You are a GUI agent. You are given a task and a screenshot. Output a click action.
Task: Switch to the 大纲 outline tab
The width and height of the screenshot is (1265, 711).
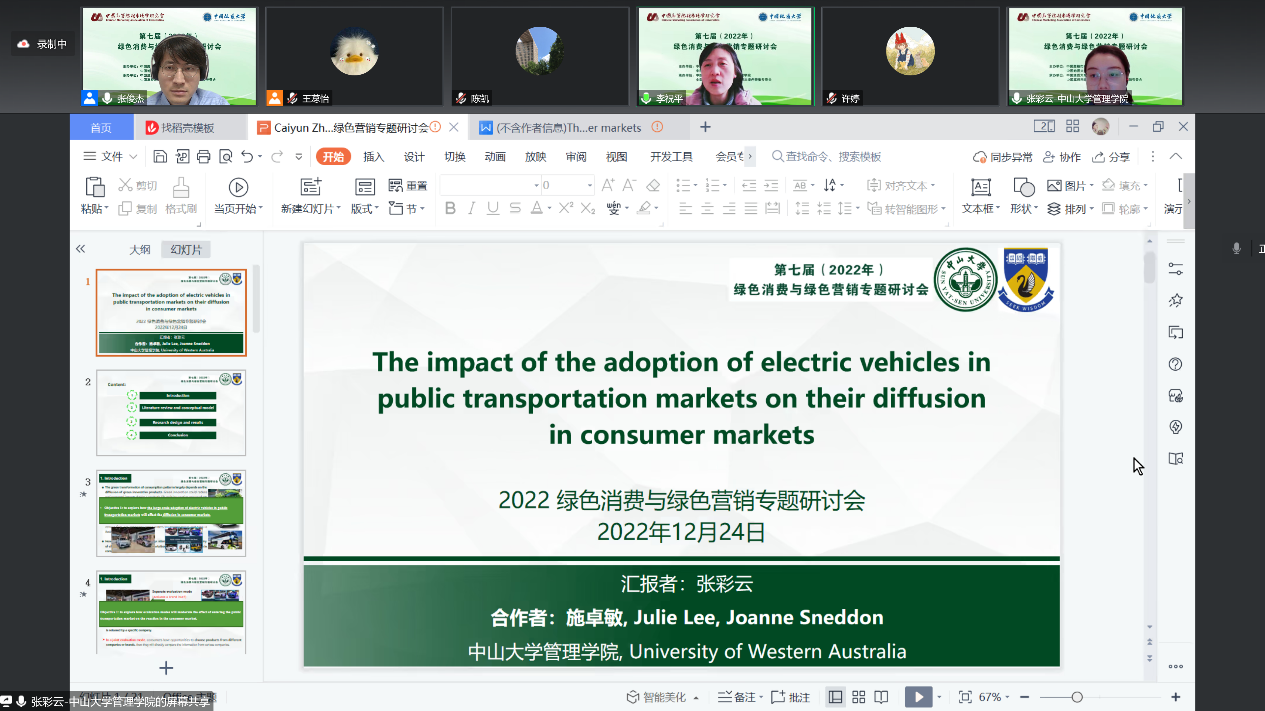tap(140, 250)
